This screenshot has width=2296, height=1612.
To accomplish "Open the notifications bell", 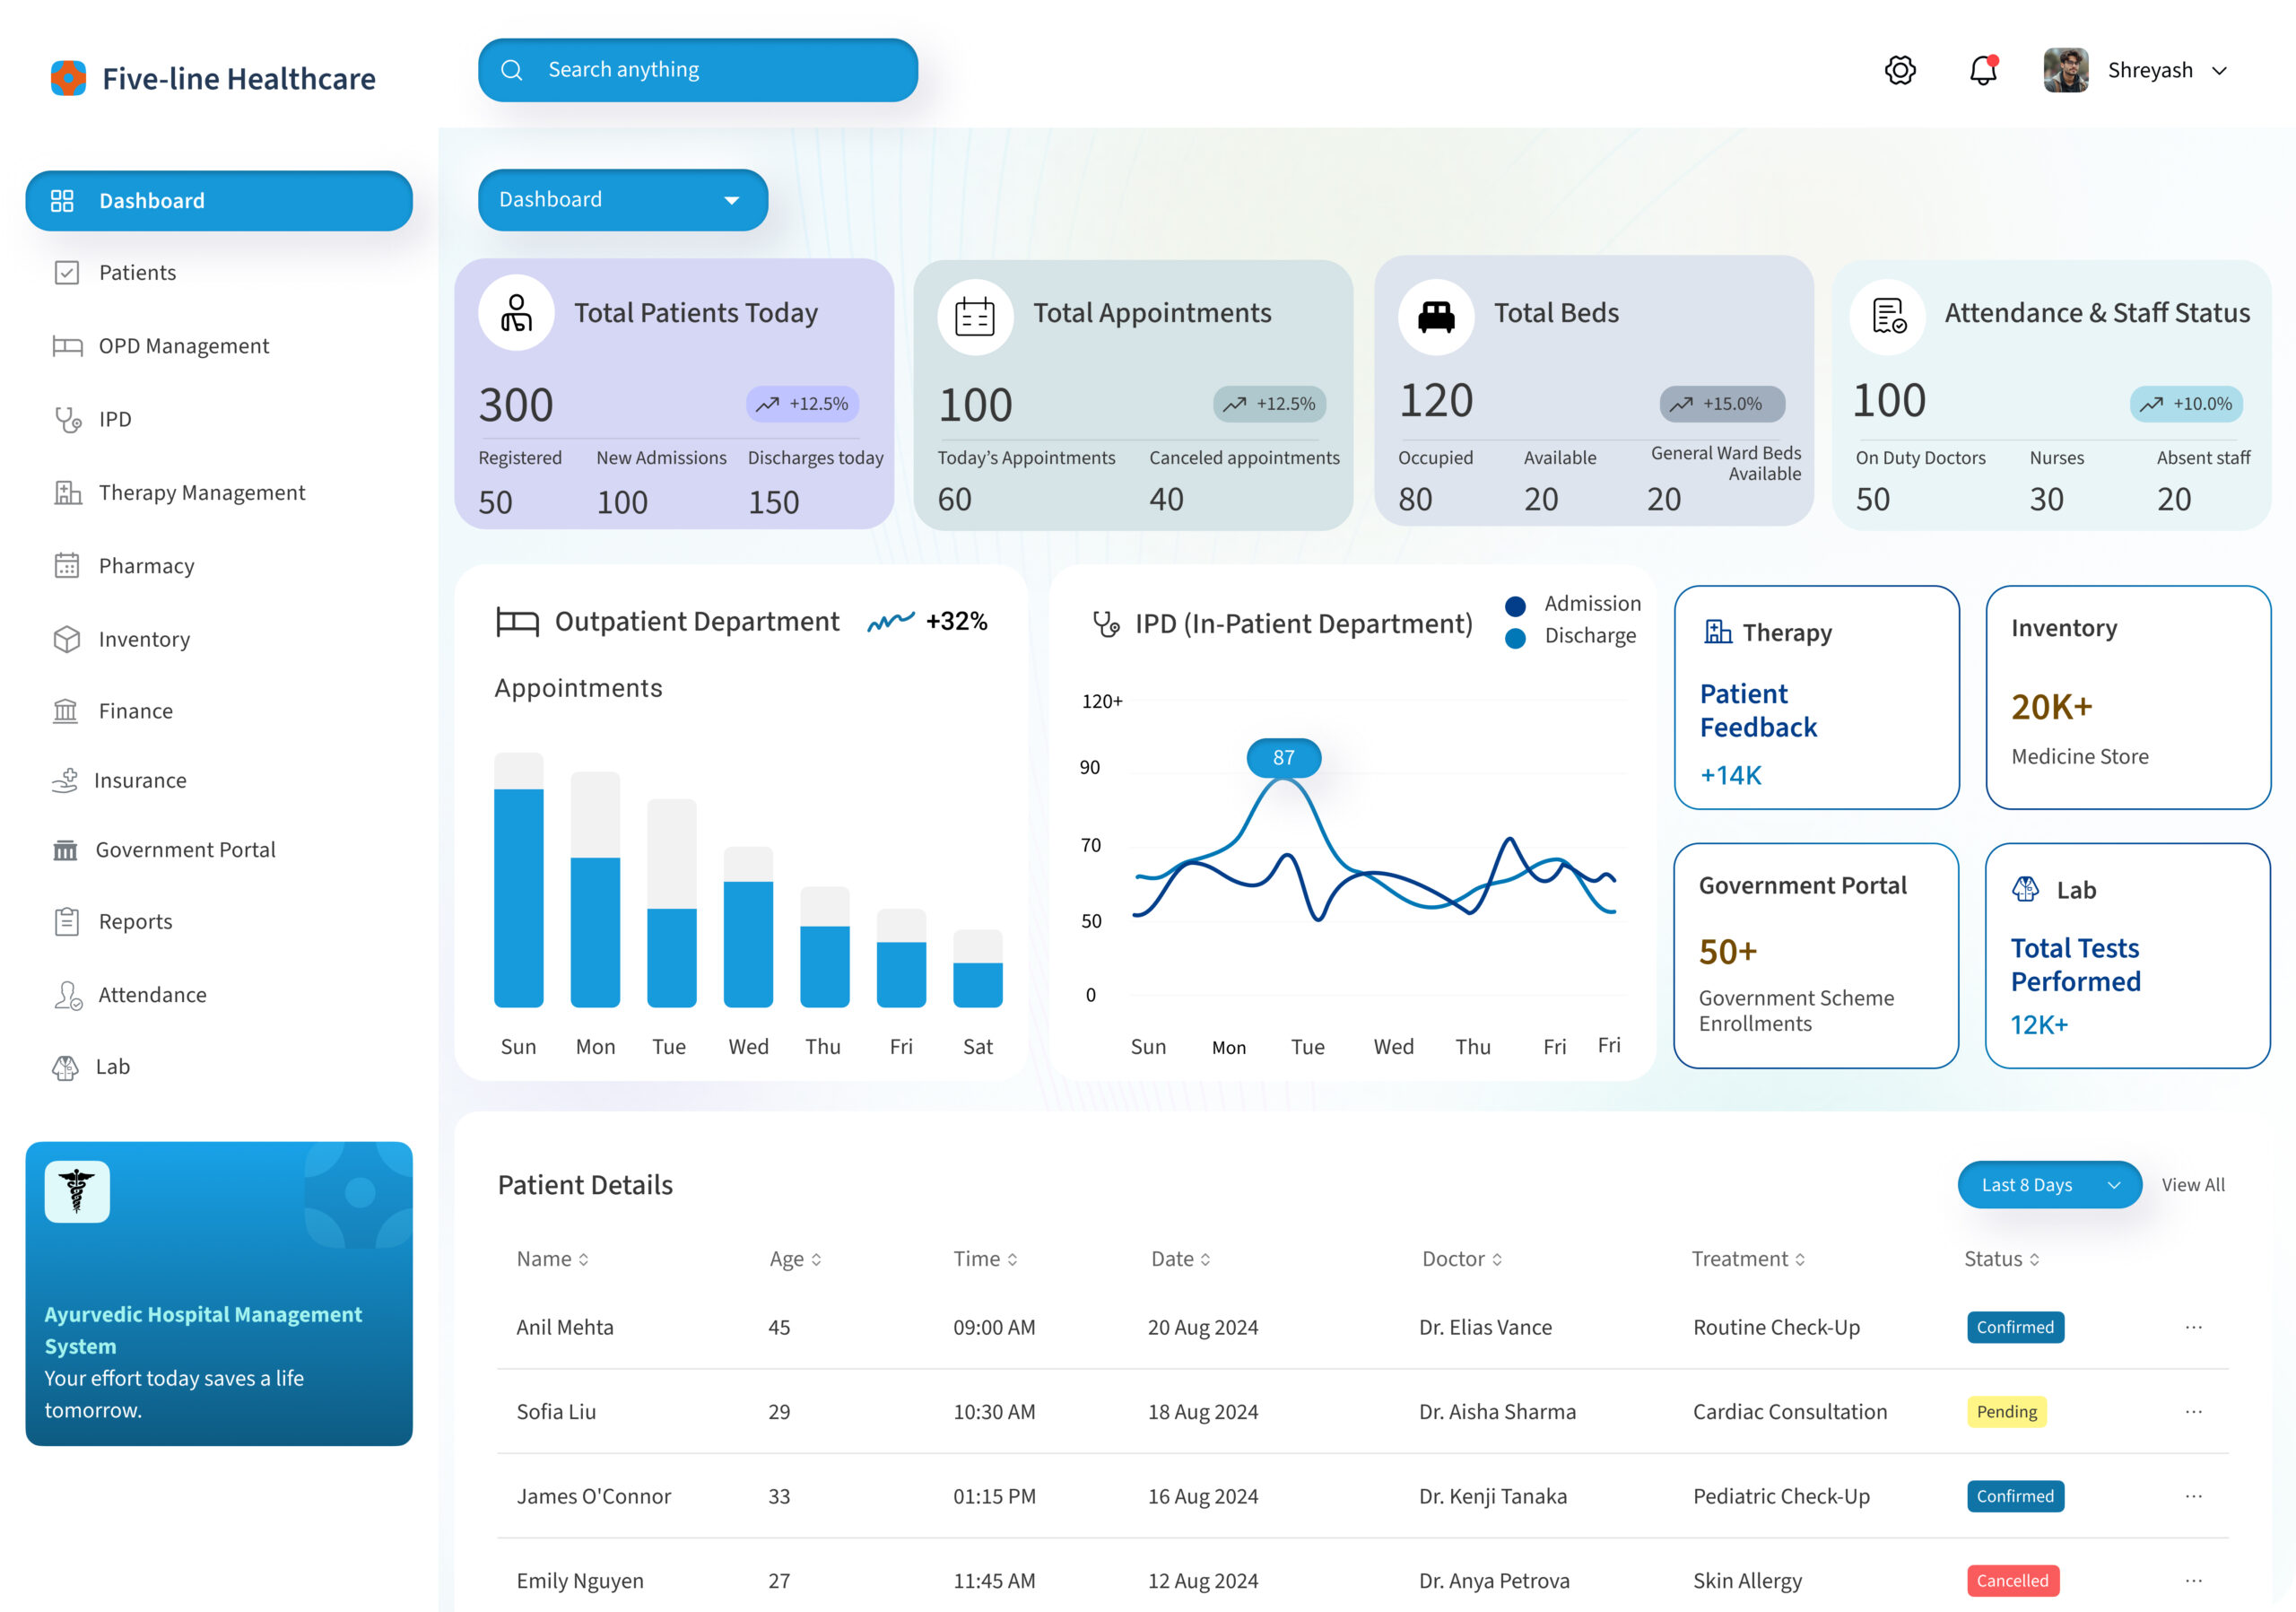I will click(x=1983, y=70).
